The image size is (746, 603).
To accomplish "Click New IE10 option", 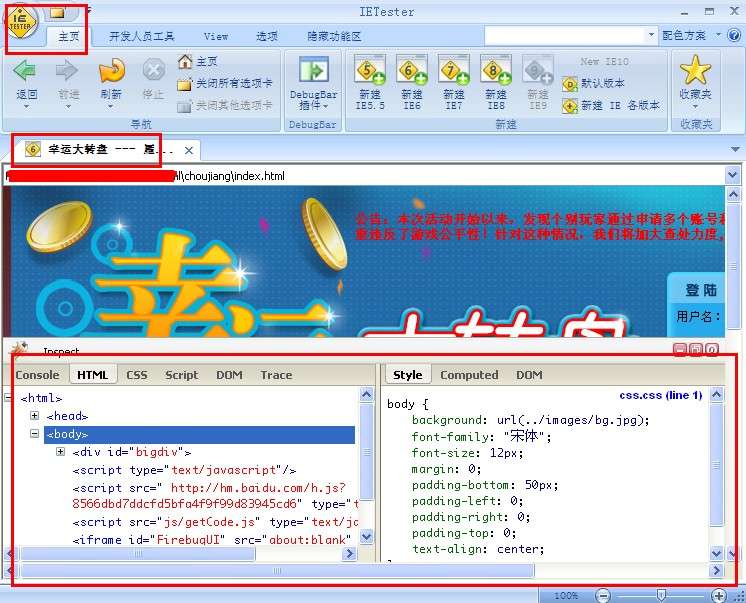I will tap(604, 61).
